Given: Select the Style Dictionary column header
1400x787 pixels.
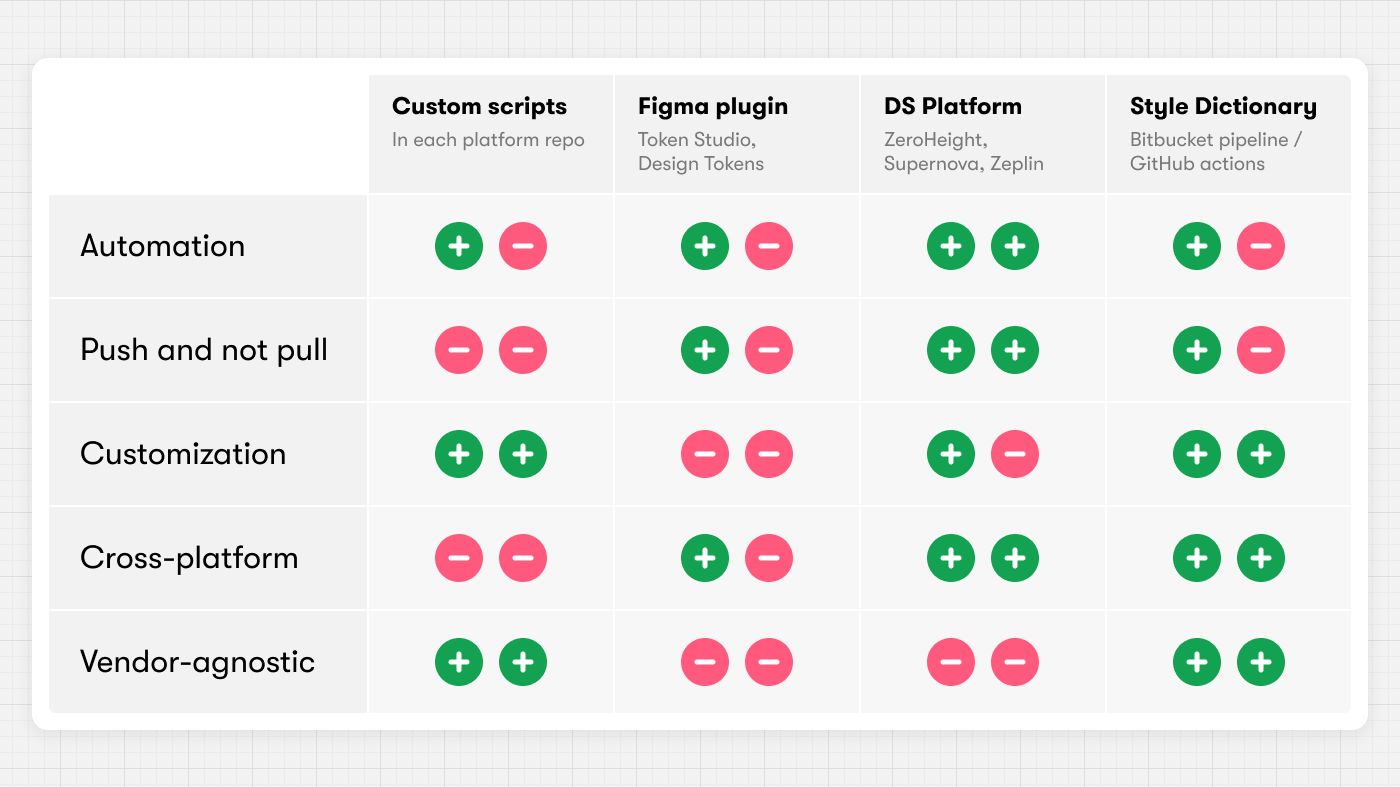Looking at the screenshot, I should (x=1223, y=107).
